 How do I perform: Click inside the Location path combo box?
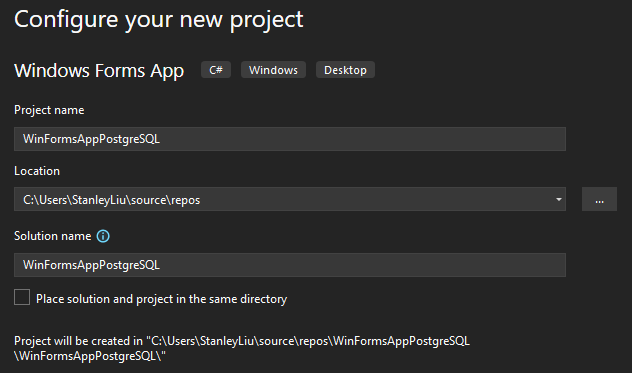click(x=290, y=199)
